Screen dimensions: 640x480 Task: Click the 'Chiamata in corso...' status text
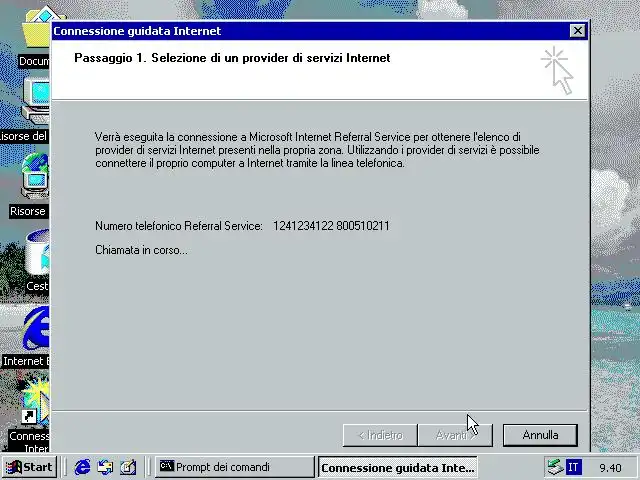click(141, 250)
